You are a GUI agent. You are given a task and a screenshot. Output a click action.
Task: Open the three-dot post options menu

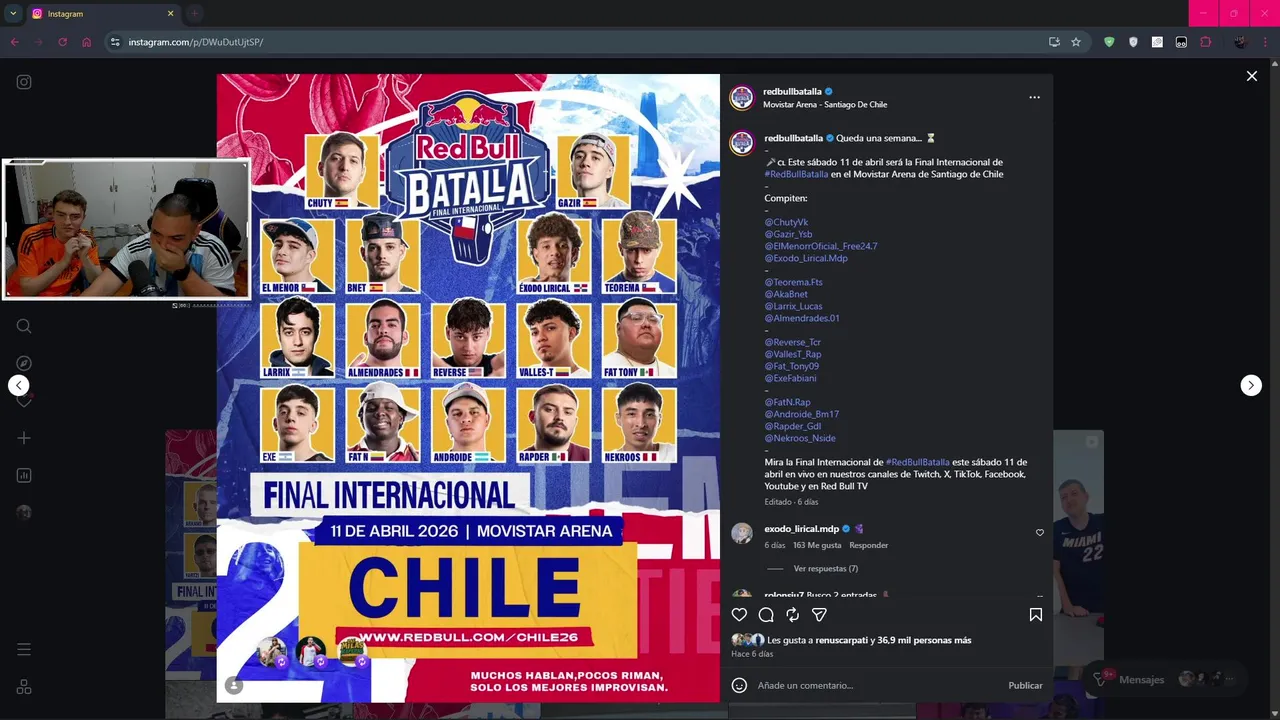tap(1034, 97)
